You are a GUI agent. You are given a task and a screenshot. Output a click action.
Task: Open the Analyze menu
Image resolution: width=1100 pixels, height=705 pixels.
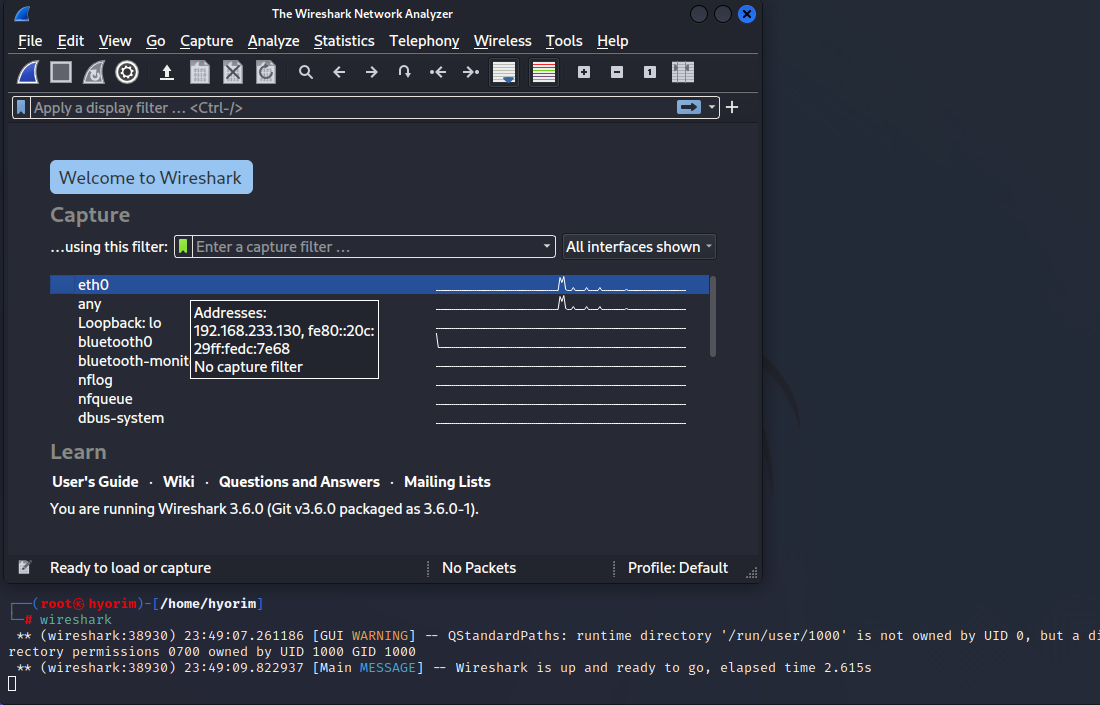tap(274, 41)
